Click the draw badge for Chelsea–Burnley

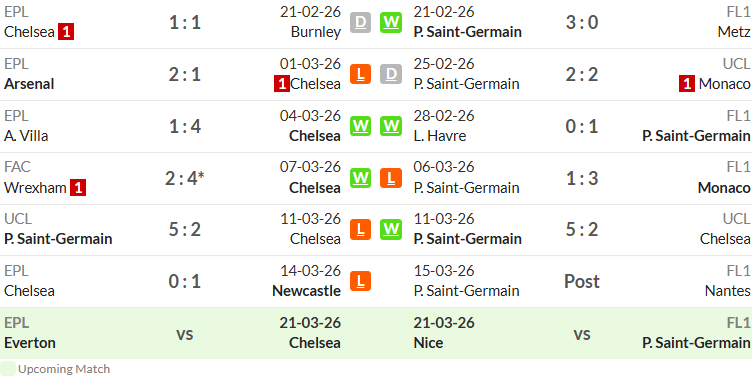[360, 23]
